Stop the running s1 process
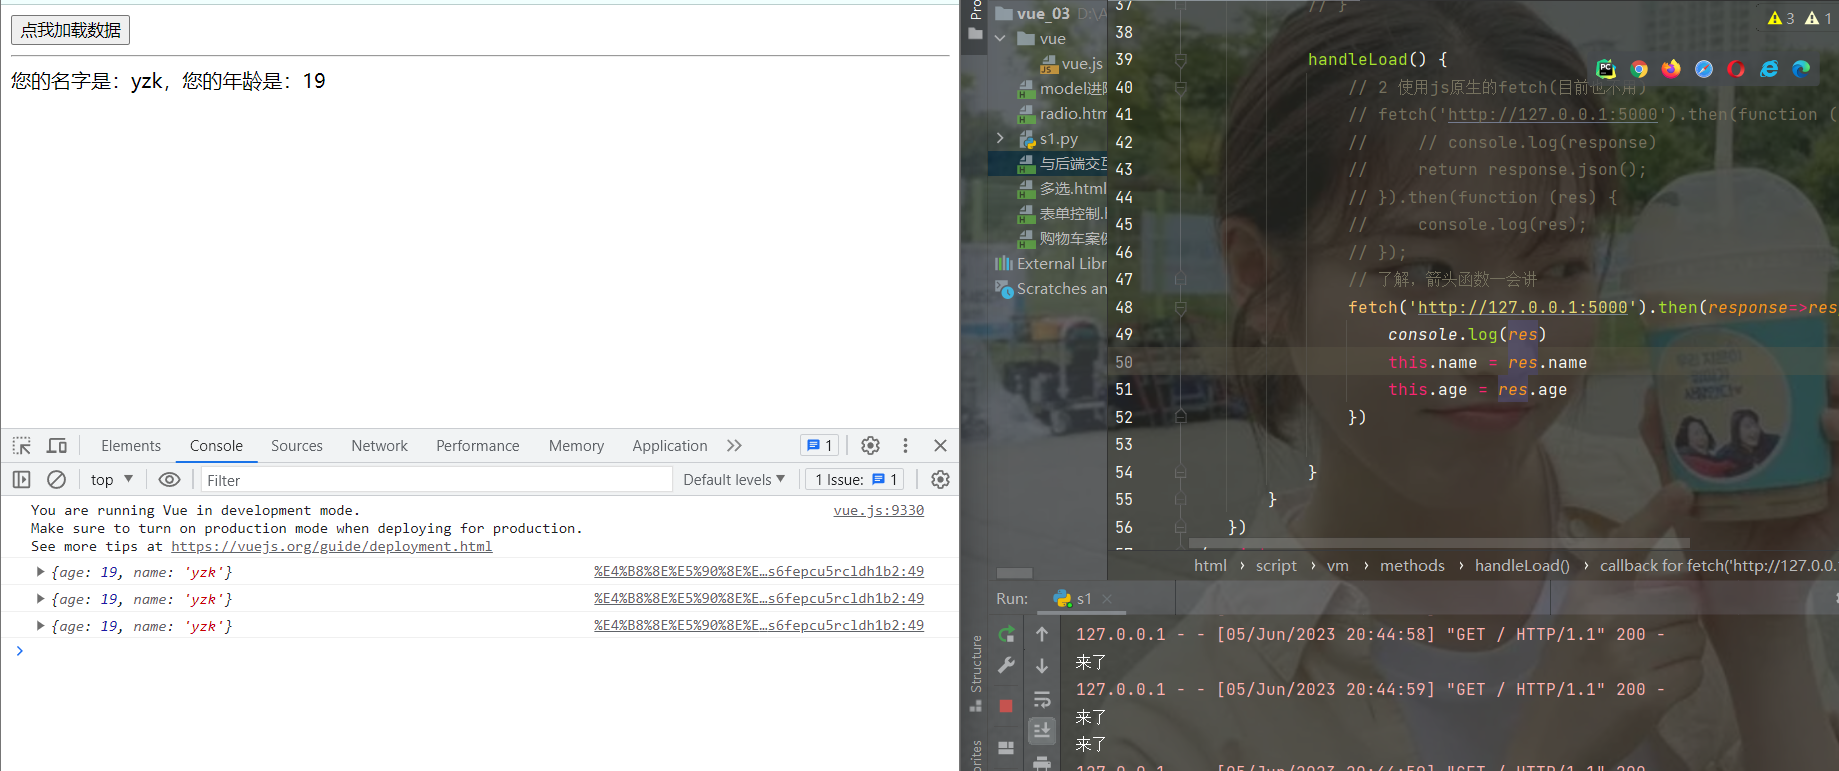Screen dimensions: 1839x771 click(1006, 706)
